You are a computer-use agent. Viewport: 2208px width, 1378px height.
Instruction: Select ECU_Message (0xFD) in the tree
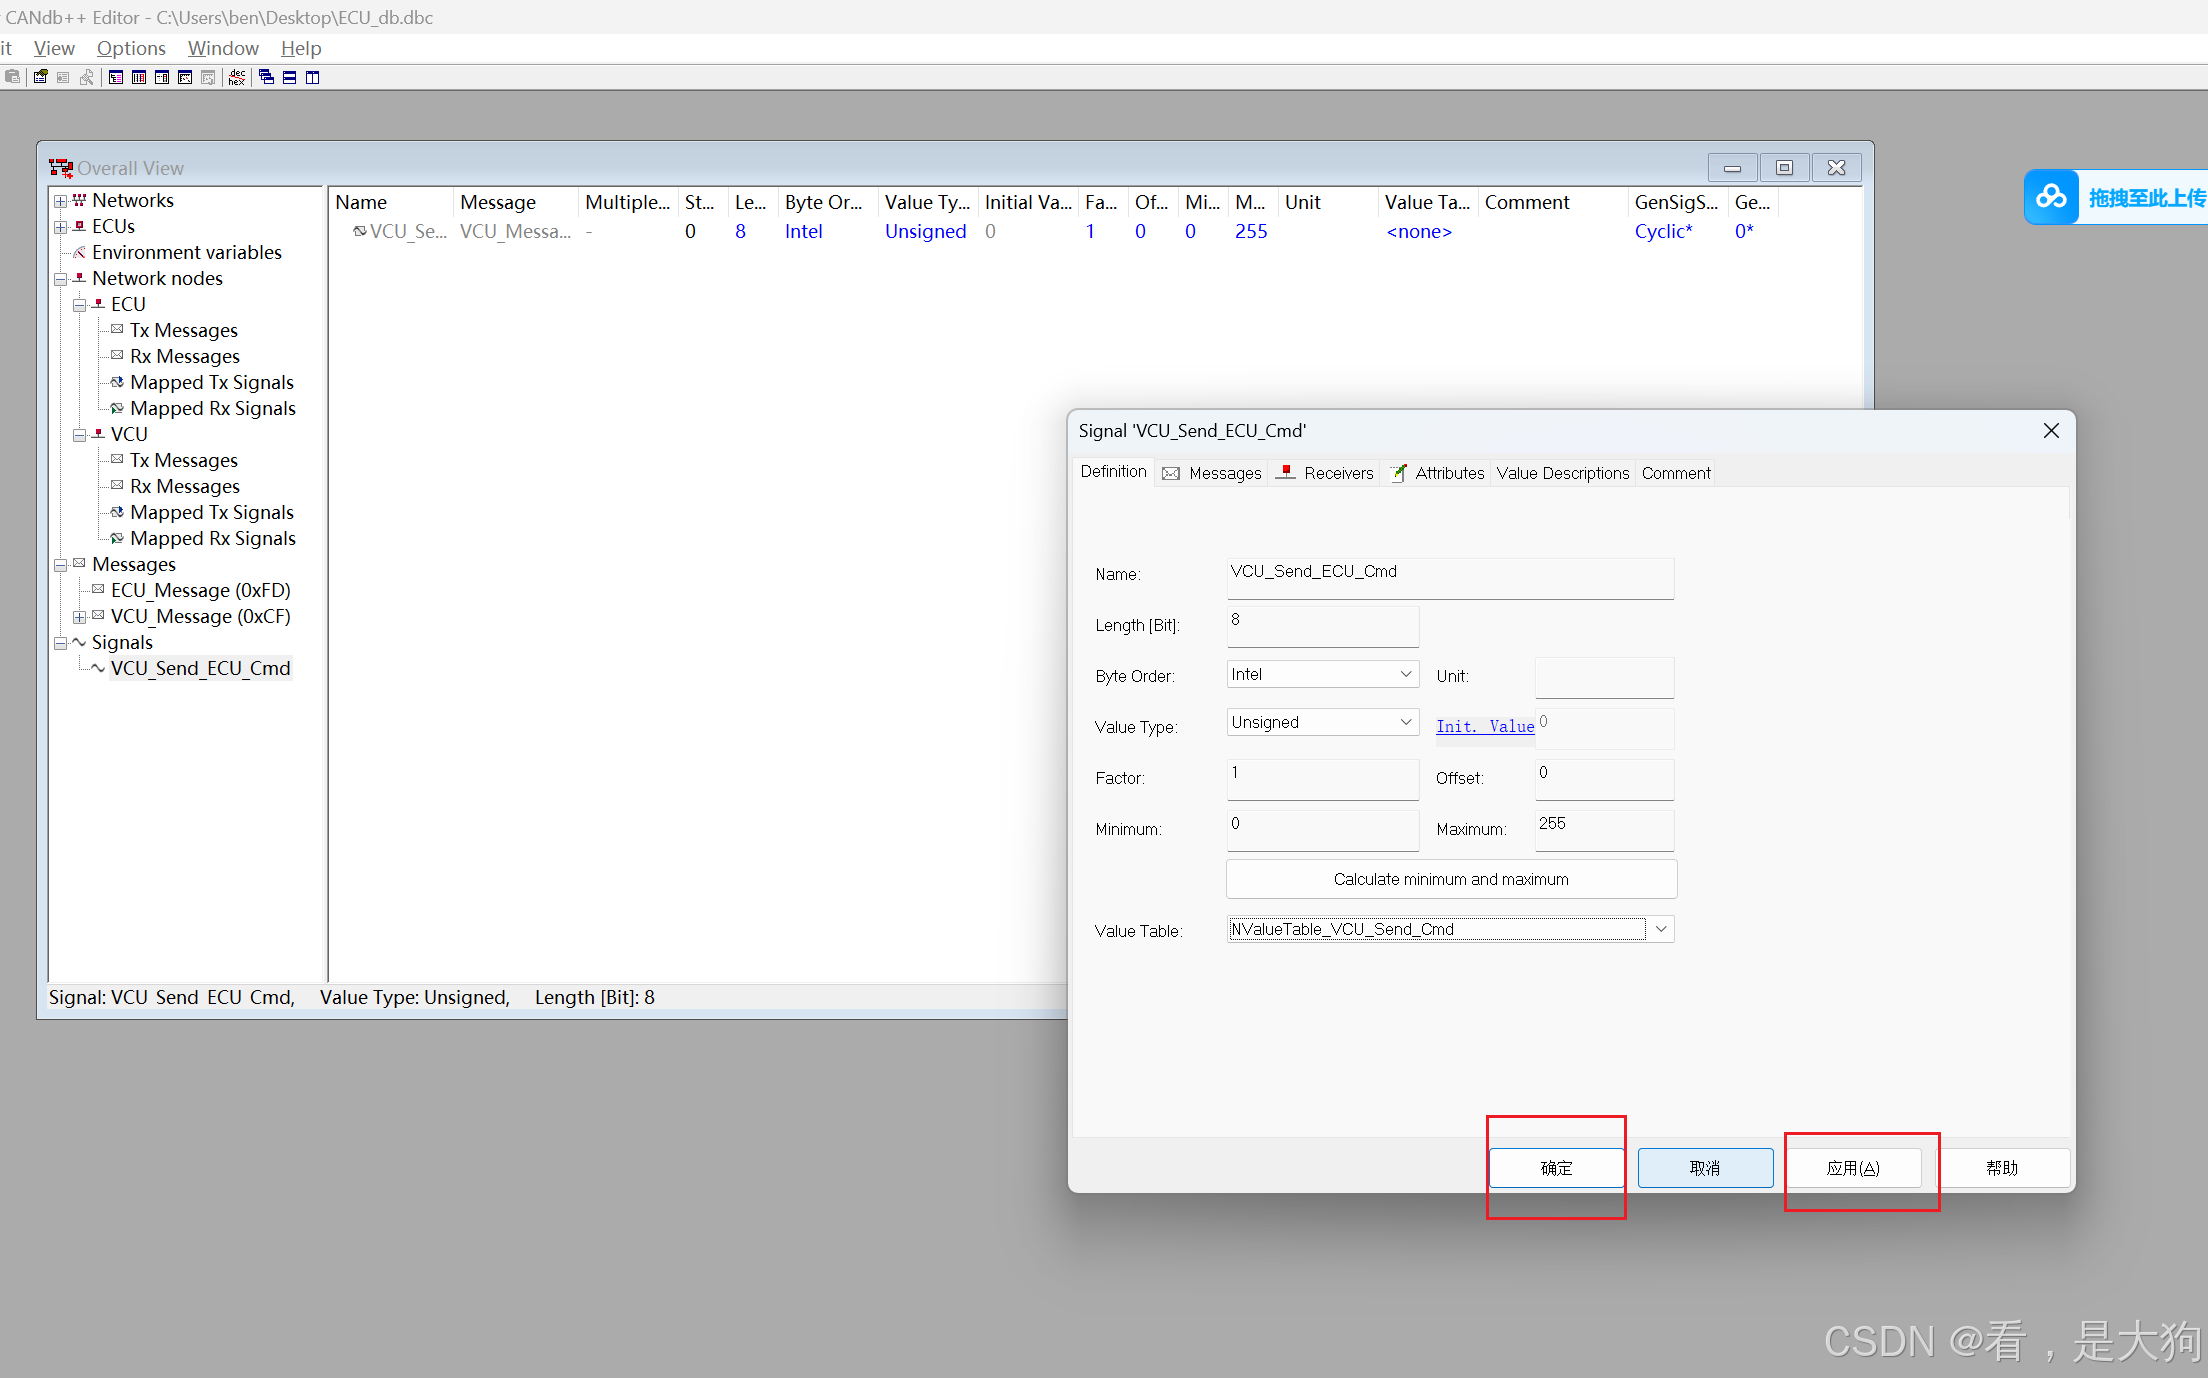pyautogui.click(x=200, y=590)
